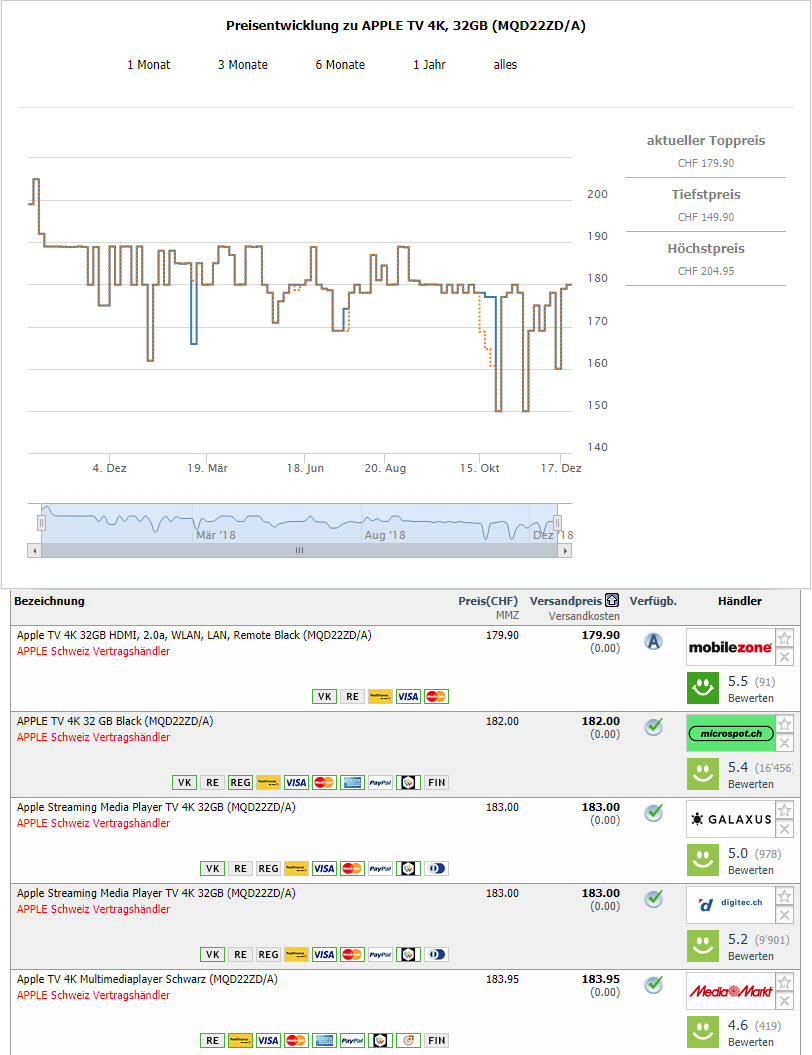Switch chart range to 6 Monate

pos(340,65)
